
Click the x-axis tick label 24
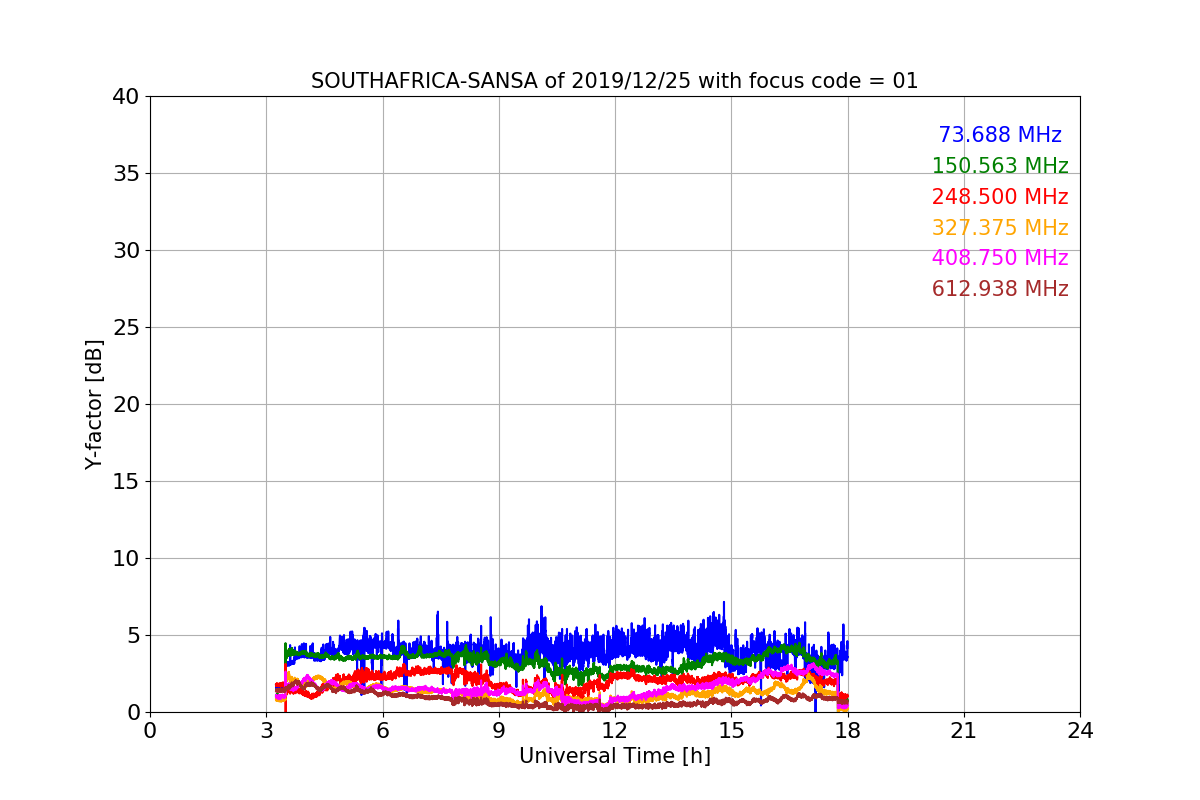pyautogui.click(x=1080, y=730)
